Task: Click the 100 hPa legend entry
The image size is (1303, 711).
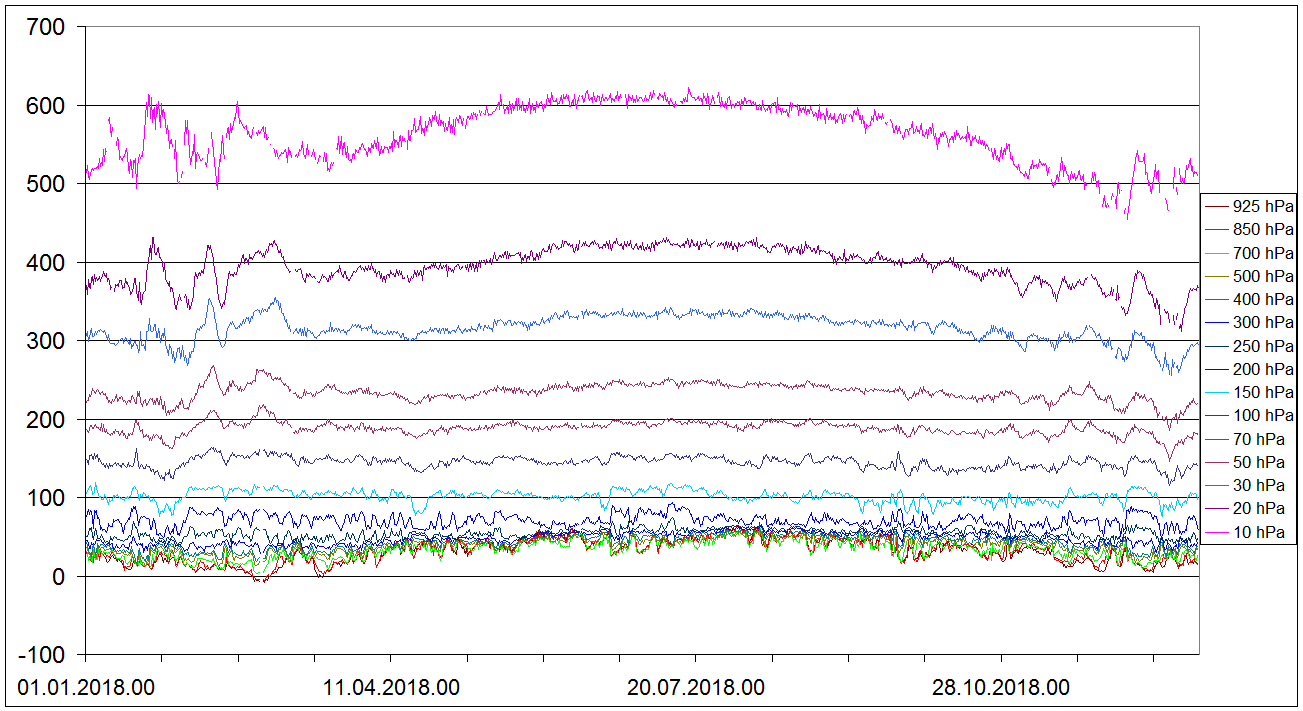Action: click(1262, 415)
